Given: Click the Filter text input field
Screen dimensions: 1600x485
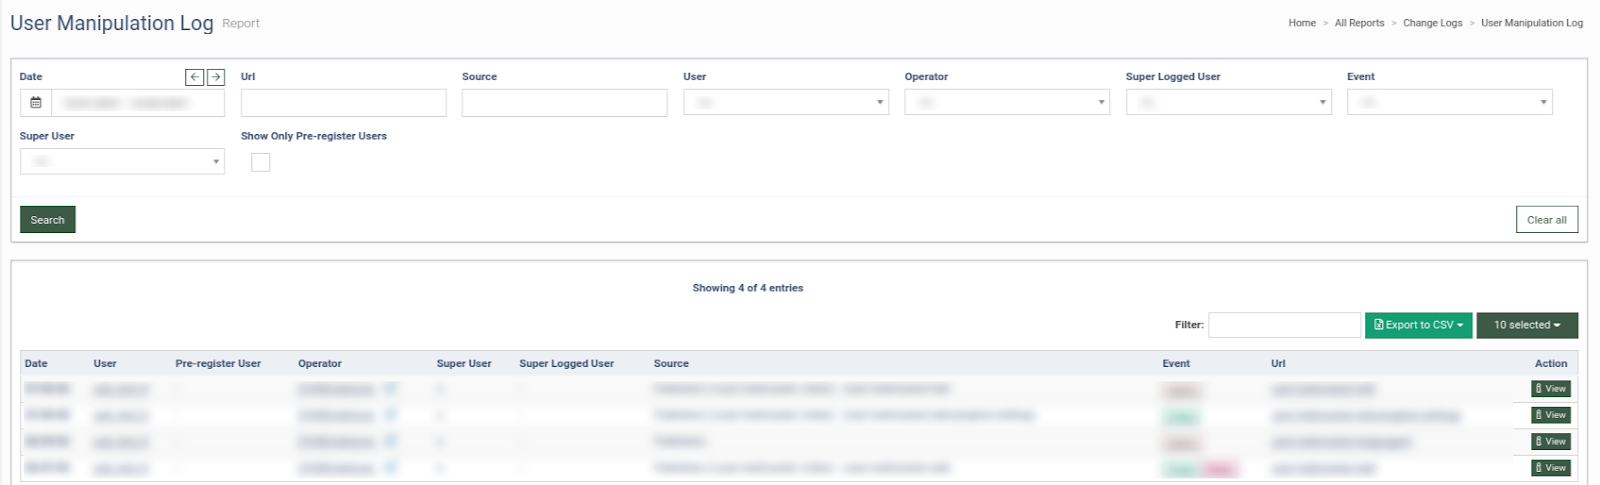Looking at the screenshot, I should (x=1284, y=325).
